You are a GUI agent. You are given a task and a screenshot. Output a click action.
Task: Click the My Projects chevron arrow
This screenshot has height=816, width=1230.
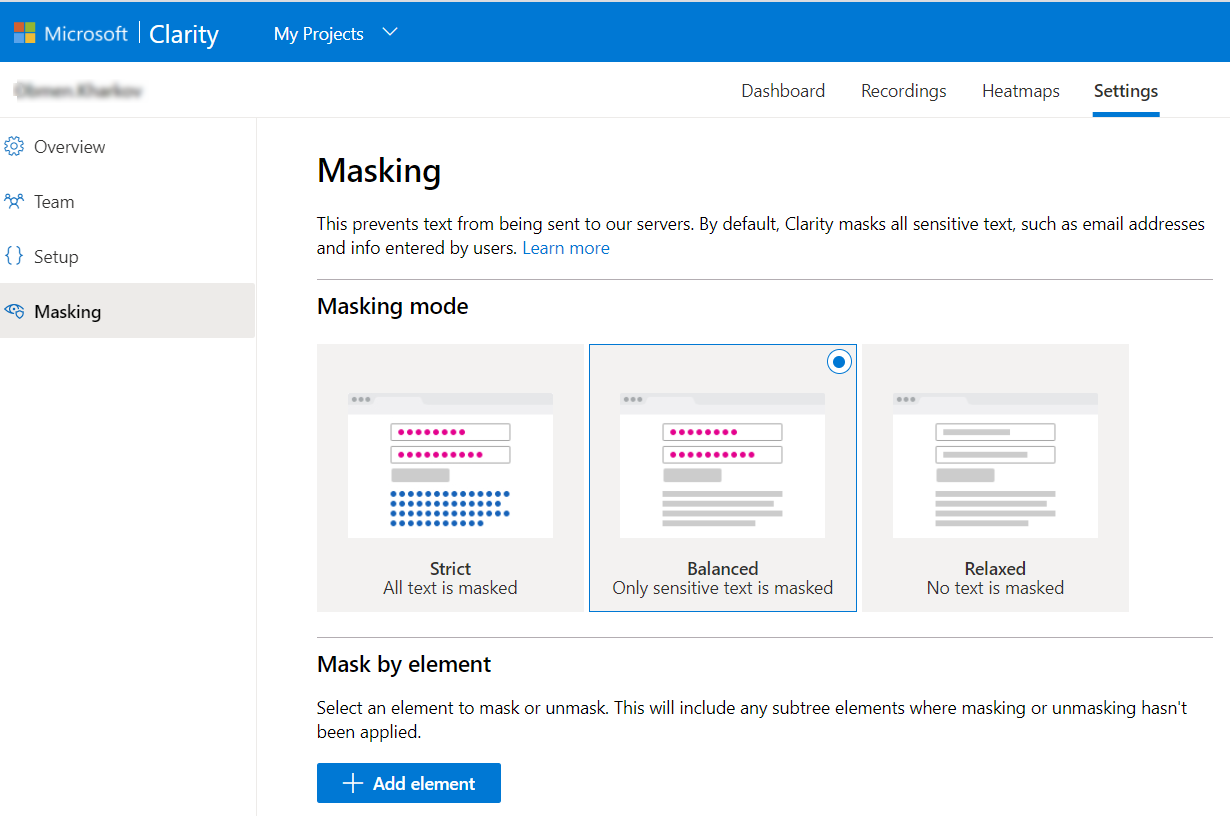tap(390, 32)
